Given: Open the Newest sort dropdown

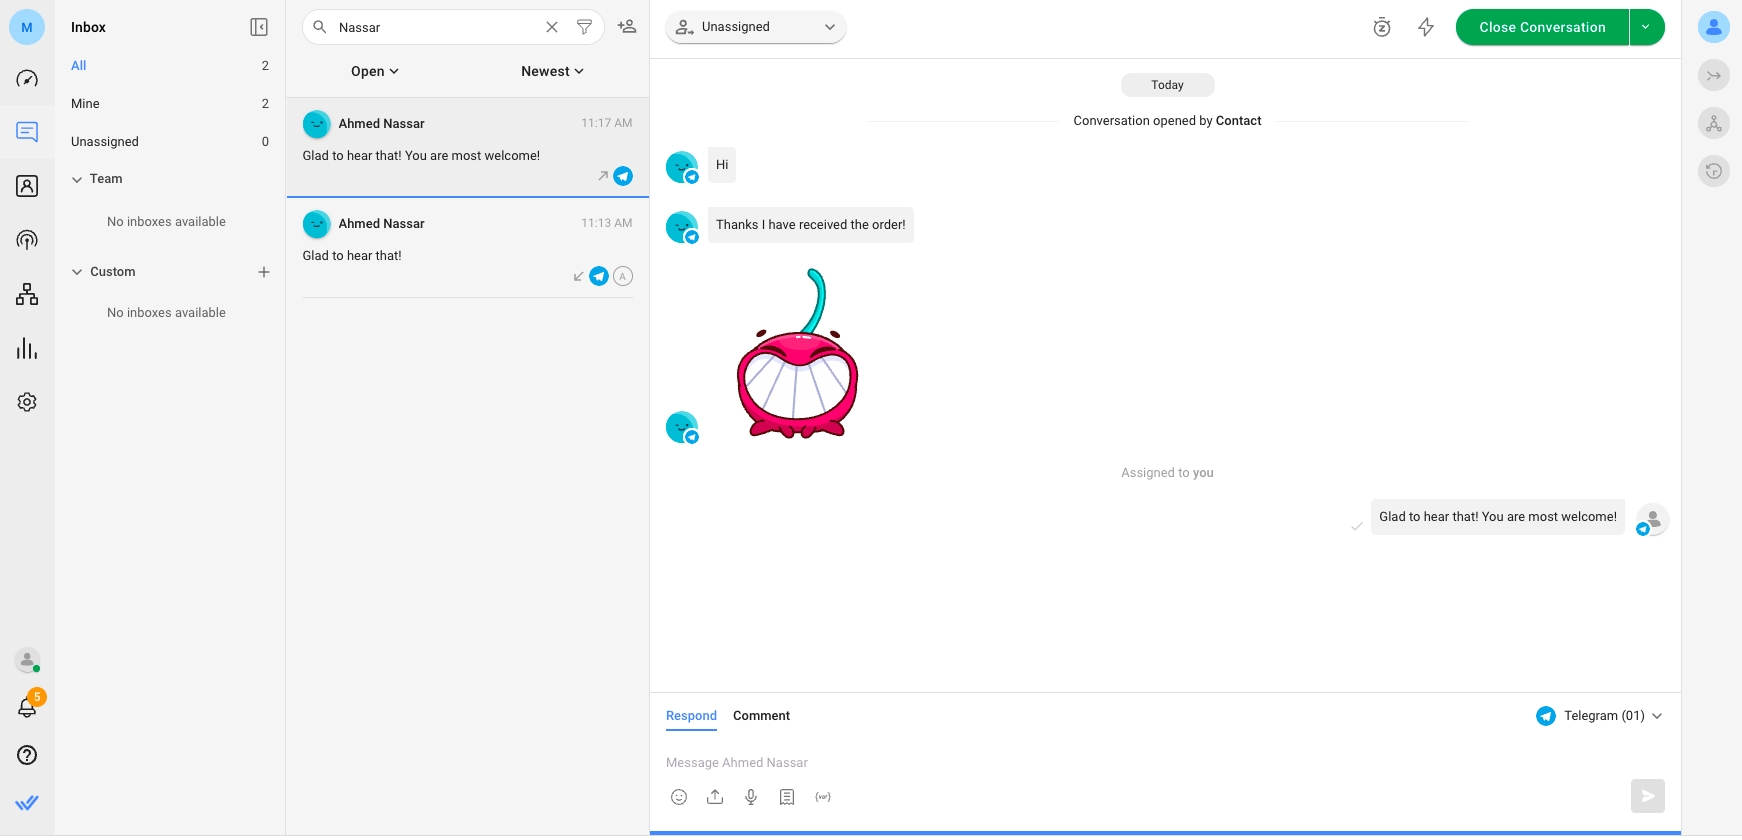Looking at the screenshot, I should [552, 71].
